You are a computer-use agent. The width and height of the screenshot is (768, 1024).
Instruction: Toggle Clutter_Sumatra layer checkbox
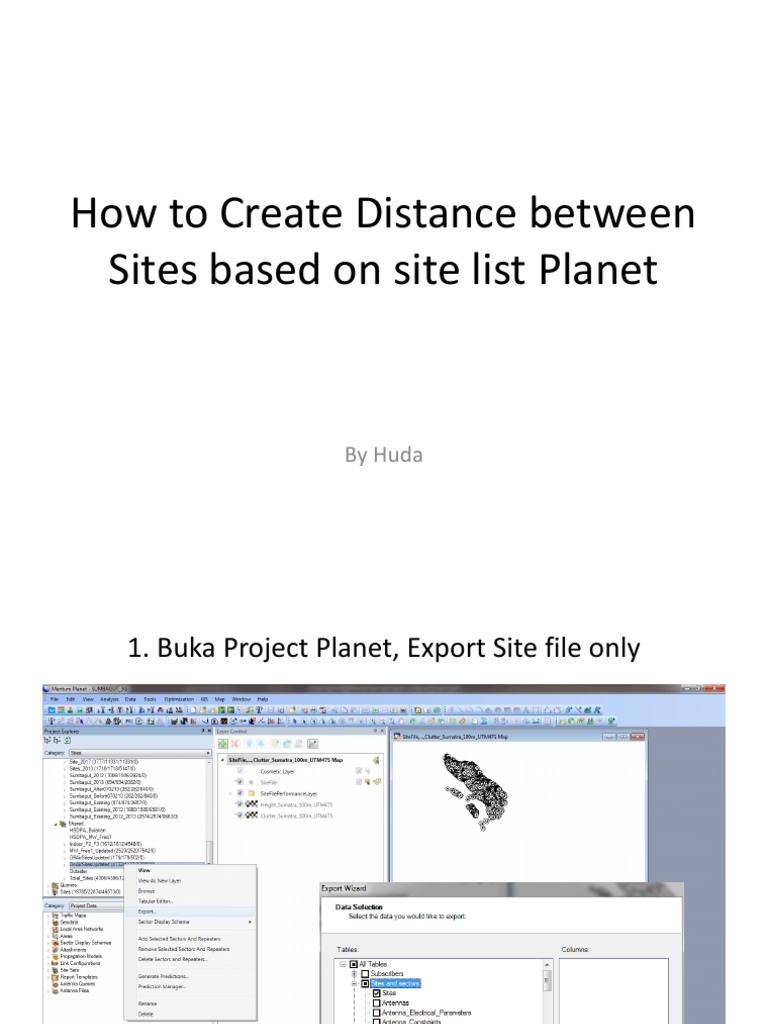coord(240,816)
